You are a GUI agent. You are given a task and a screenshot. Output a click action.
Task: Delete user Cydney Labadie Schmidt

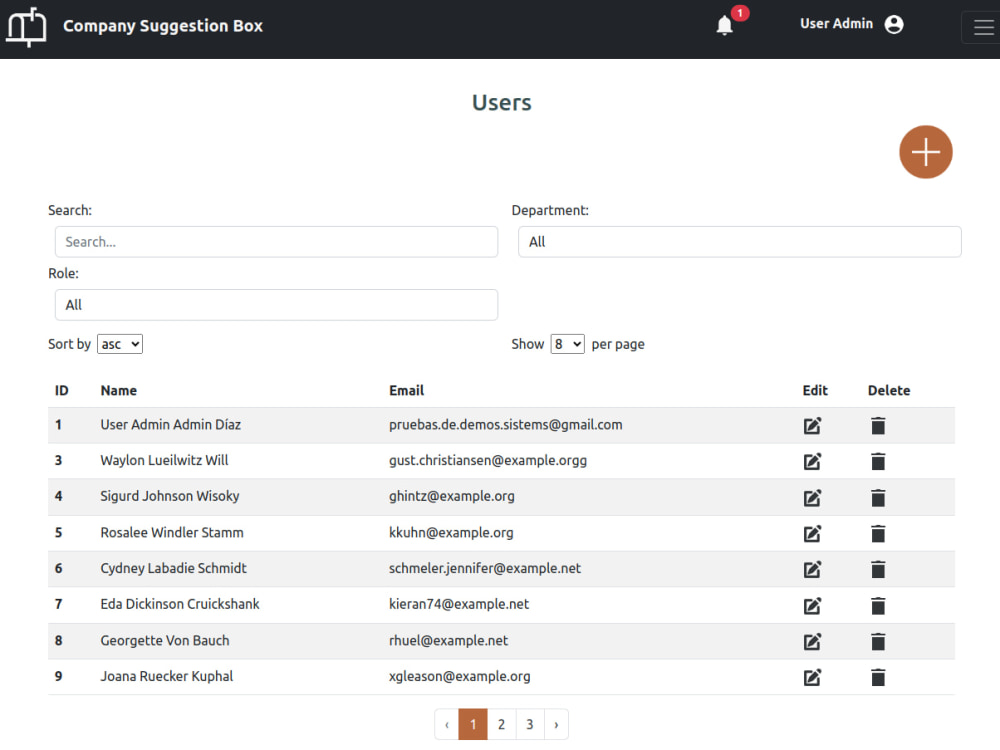[878, 569]
